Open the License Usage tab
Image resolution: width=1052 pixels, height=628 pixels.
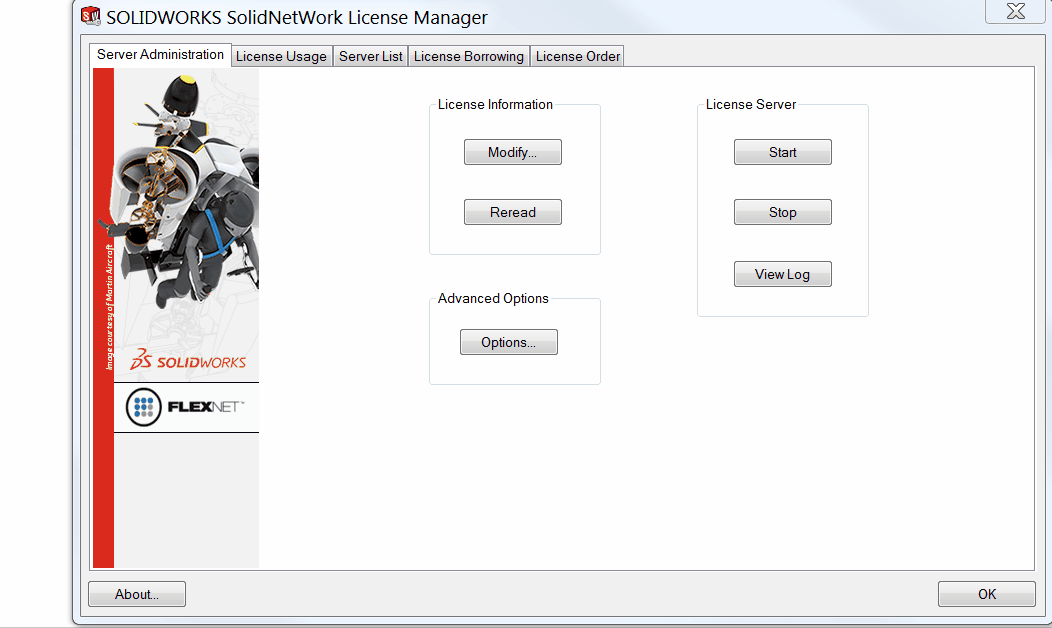(x=281, y=56)
